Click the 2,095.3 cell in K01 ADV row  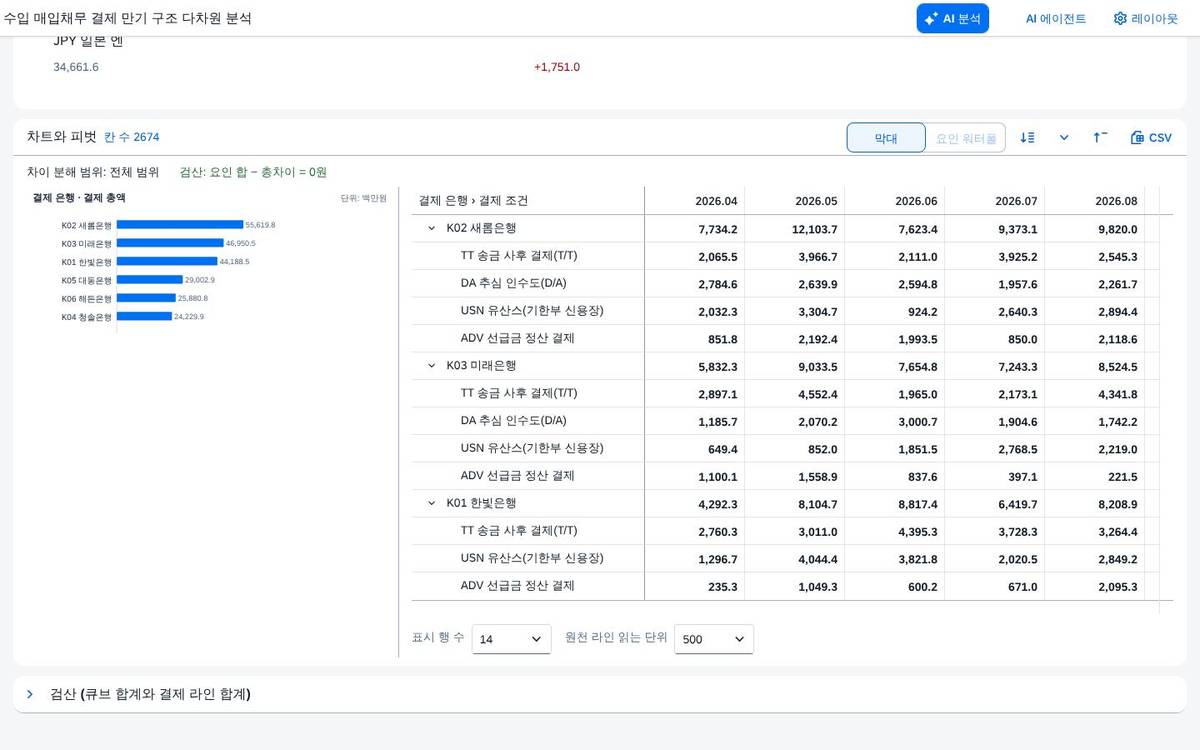1095,587
